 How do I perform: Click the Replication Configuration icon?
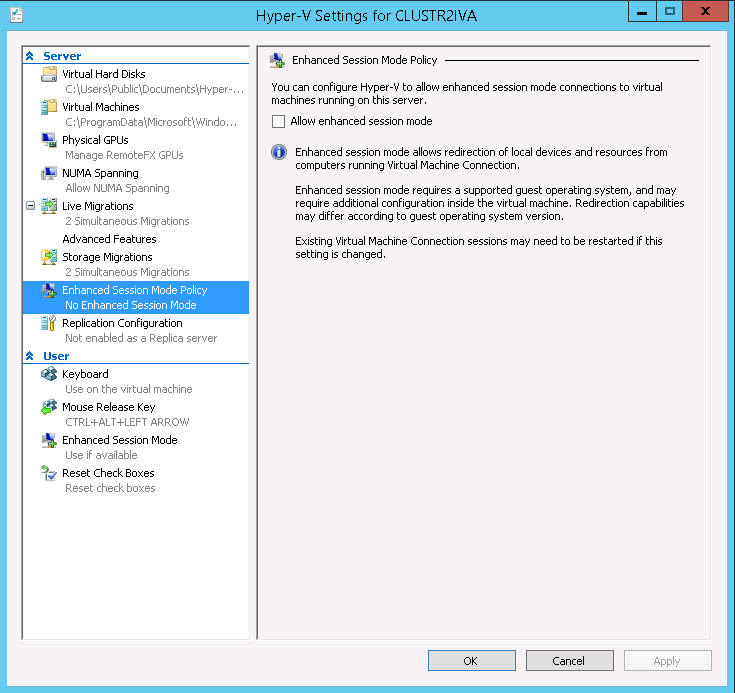click(x=49, y=323)
